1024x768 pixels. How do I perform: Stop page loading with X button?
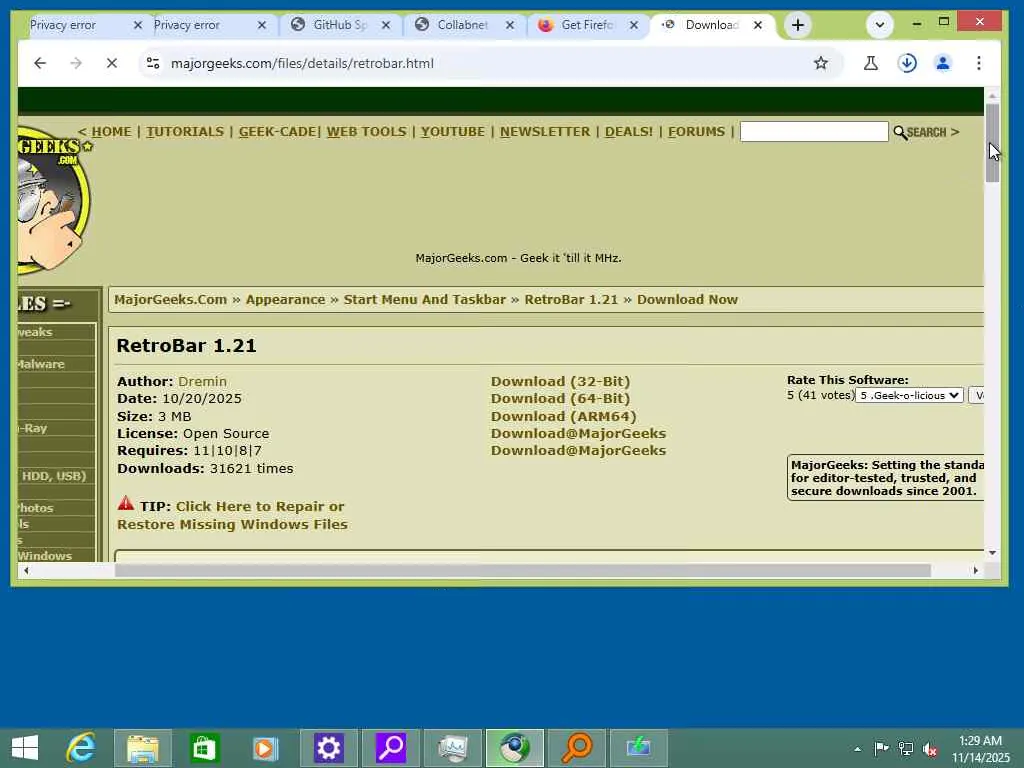coord(112,63)
